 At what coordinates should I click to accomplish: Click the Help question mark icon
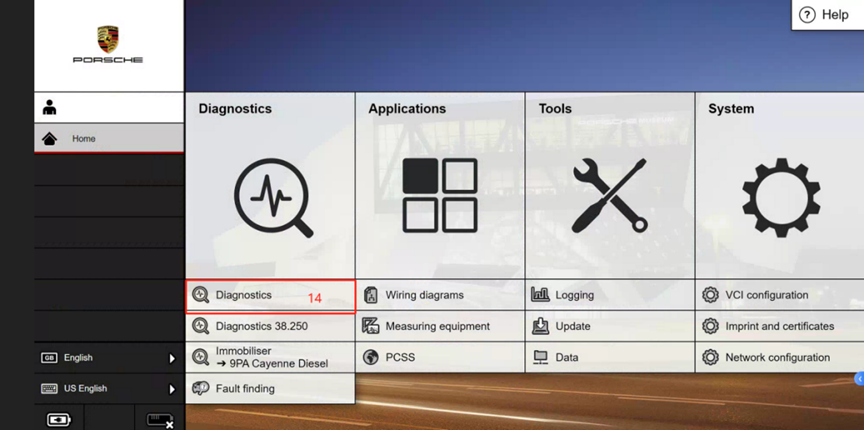807,15
